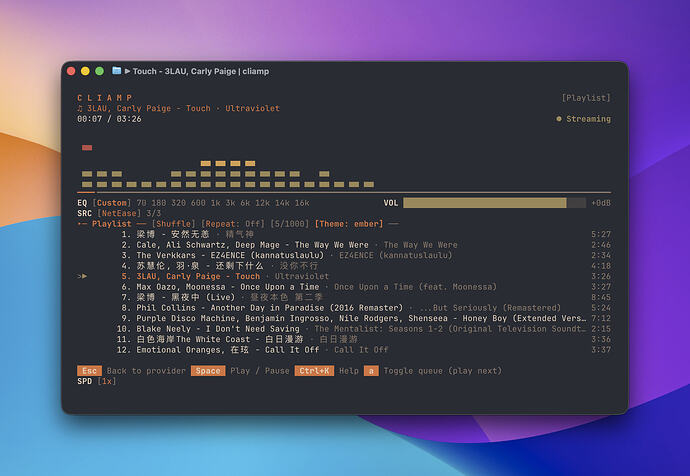The height and width of the screenshot is (476, 690).
Task: Click the 'Toggle queue (play next)' label
Action: point(443,371)
